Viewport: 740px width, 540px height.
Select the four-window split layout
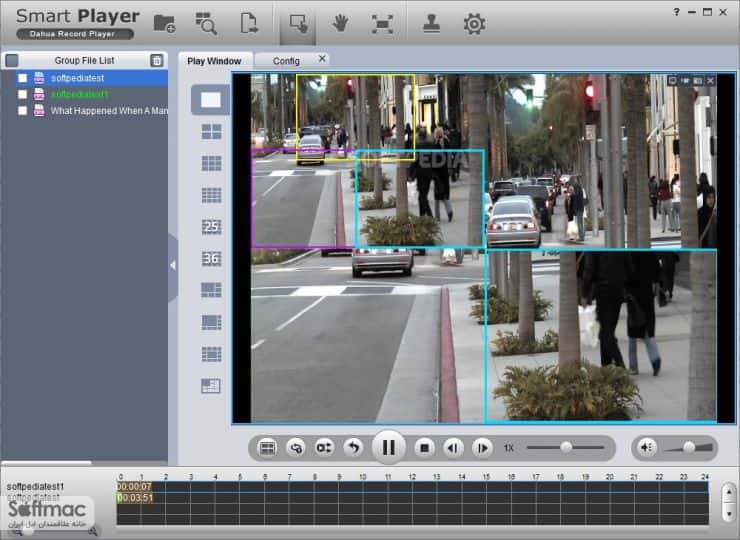click(211, 132)
